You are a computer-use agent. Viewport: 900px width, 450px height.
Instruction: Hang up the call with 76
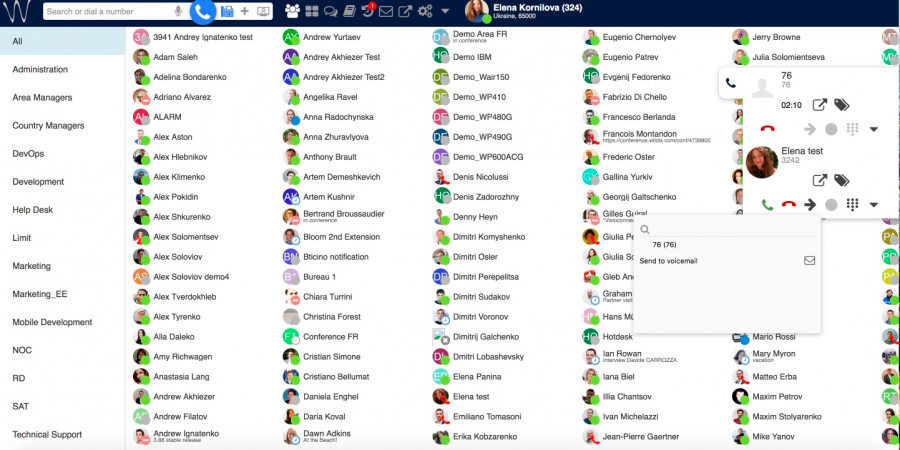click(x=767, y=129)
